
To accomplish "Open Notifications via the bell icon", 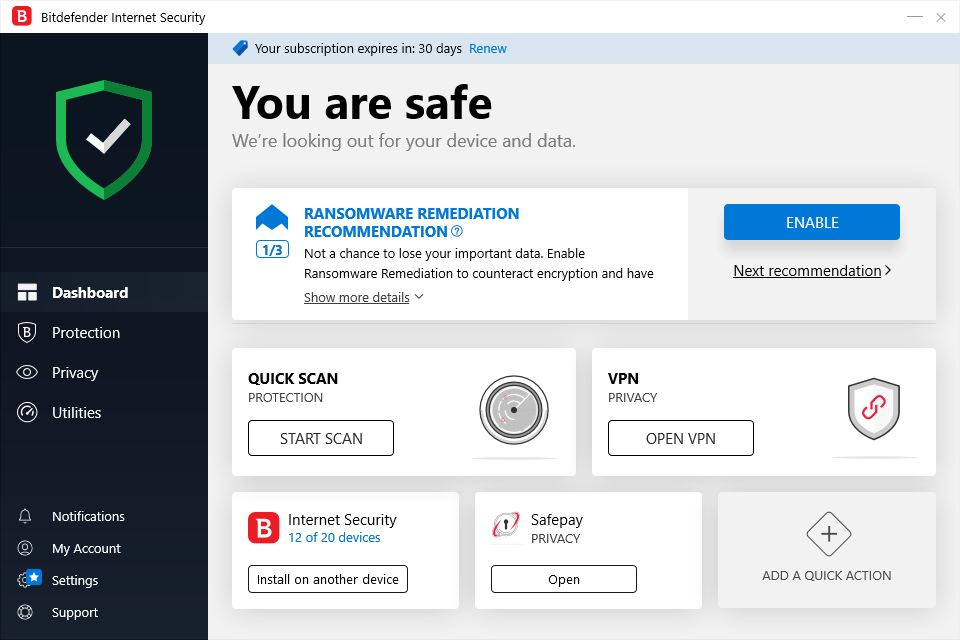I will (26, 516).
